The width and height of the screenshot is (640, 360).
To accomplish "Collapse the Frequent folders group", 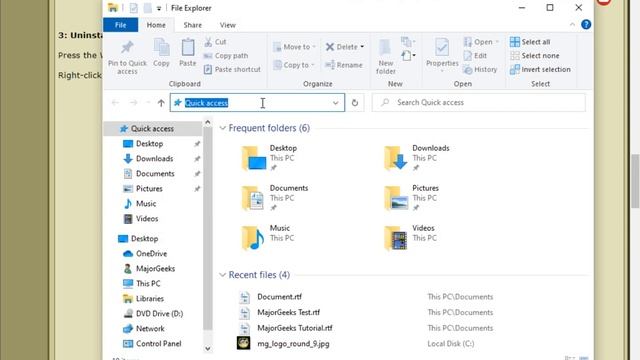I will point(222,128).
